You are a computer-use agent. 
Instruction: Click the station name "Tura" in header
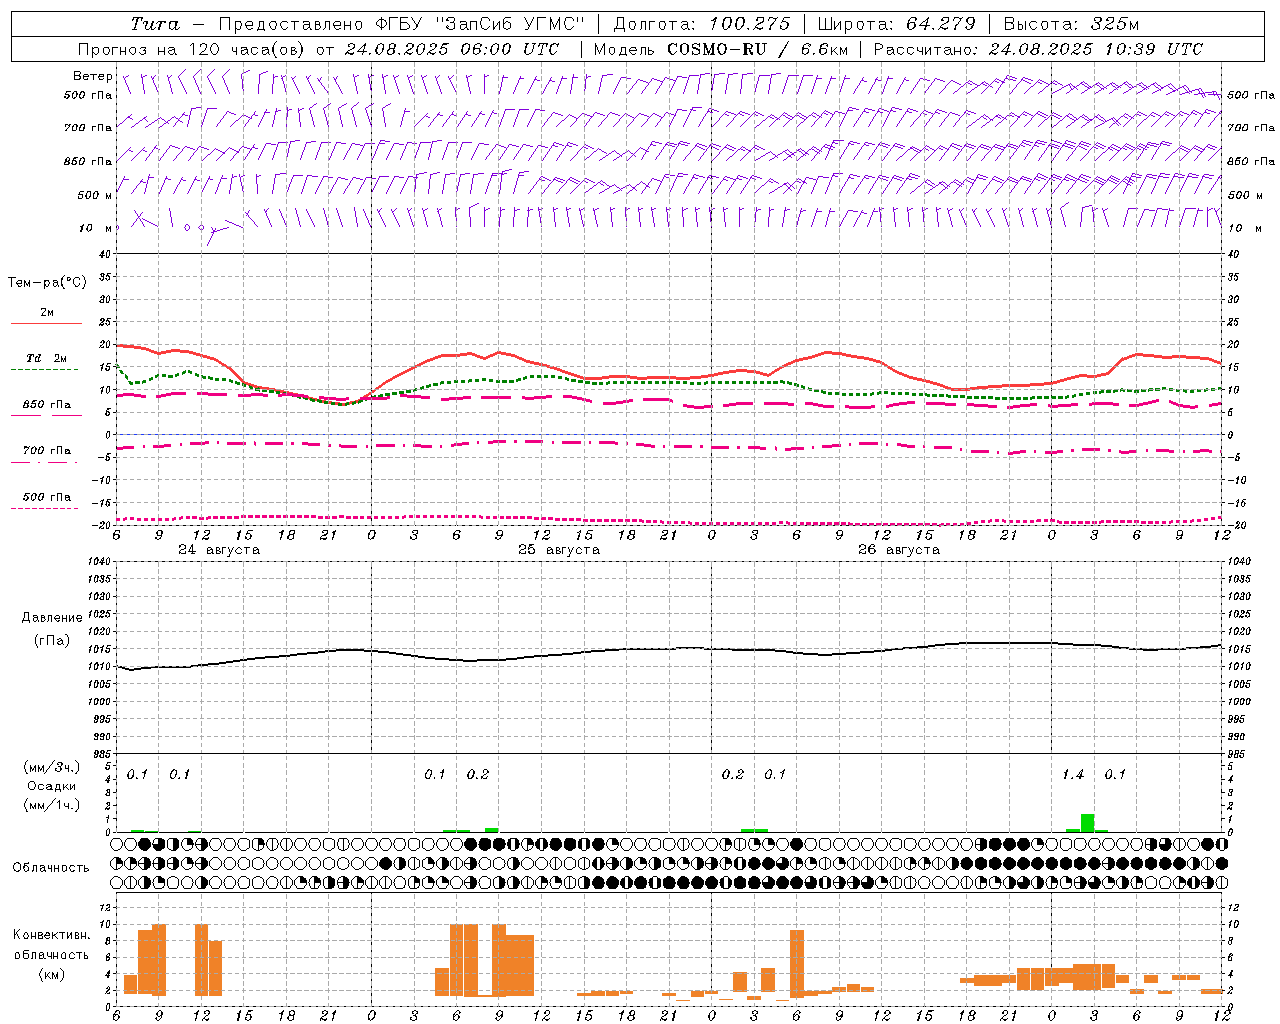click(x=155, y=24)
